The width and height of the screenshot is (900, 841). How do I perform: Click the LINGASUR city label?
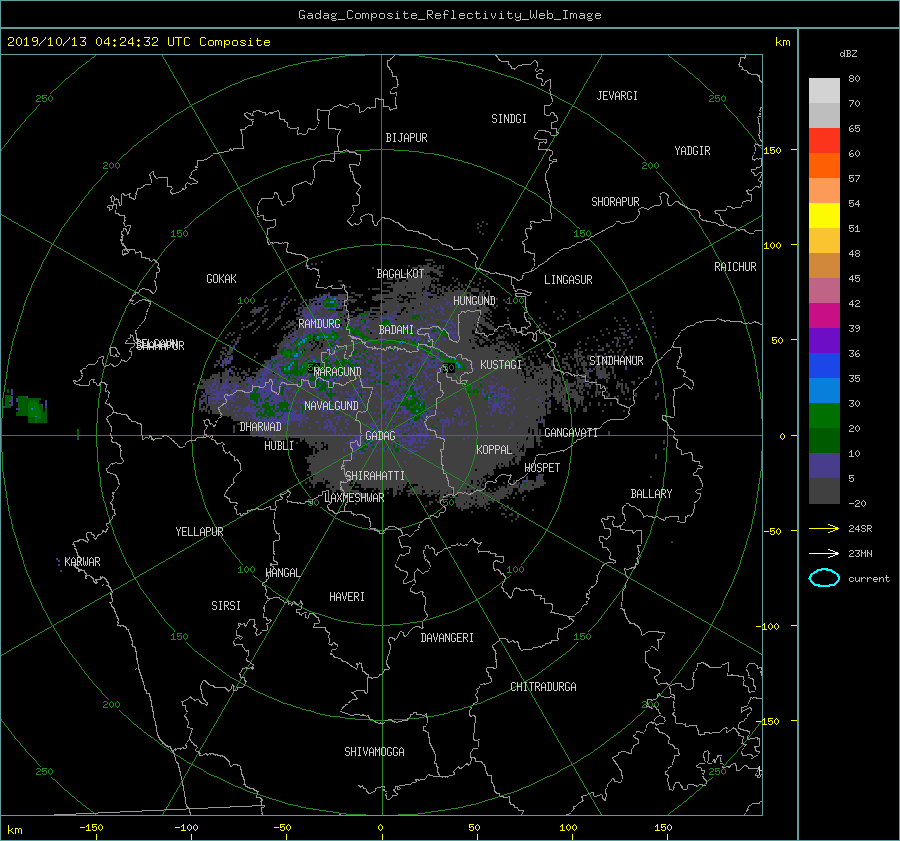tap(568, 280)
